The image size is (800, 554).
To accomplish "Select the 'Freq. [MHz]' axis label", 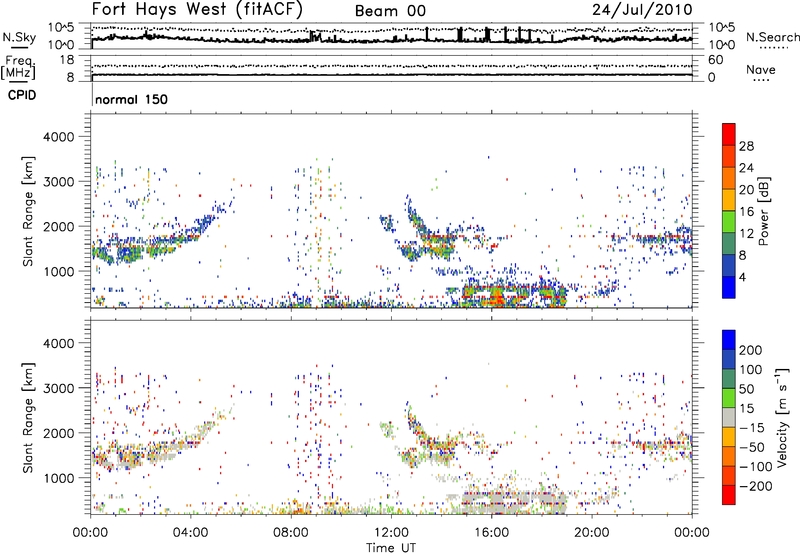I will point(18,68).
